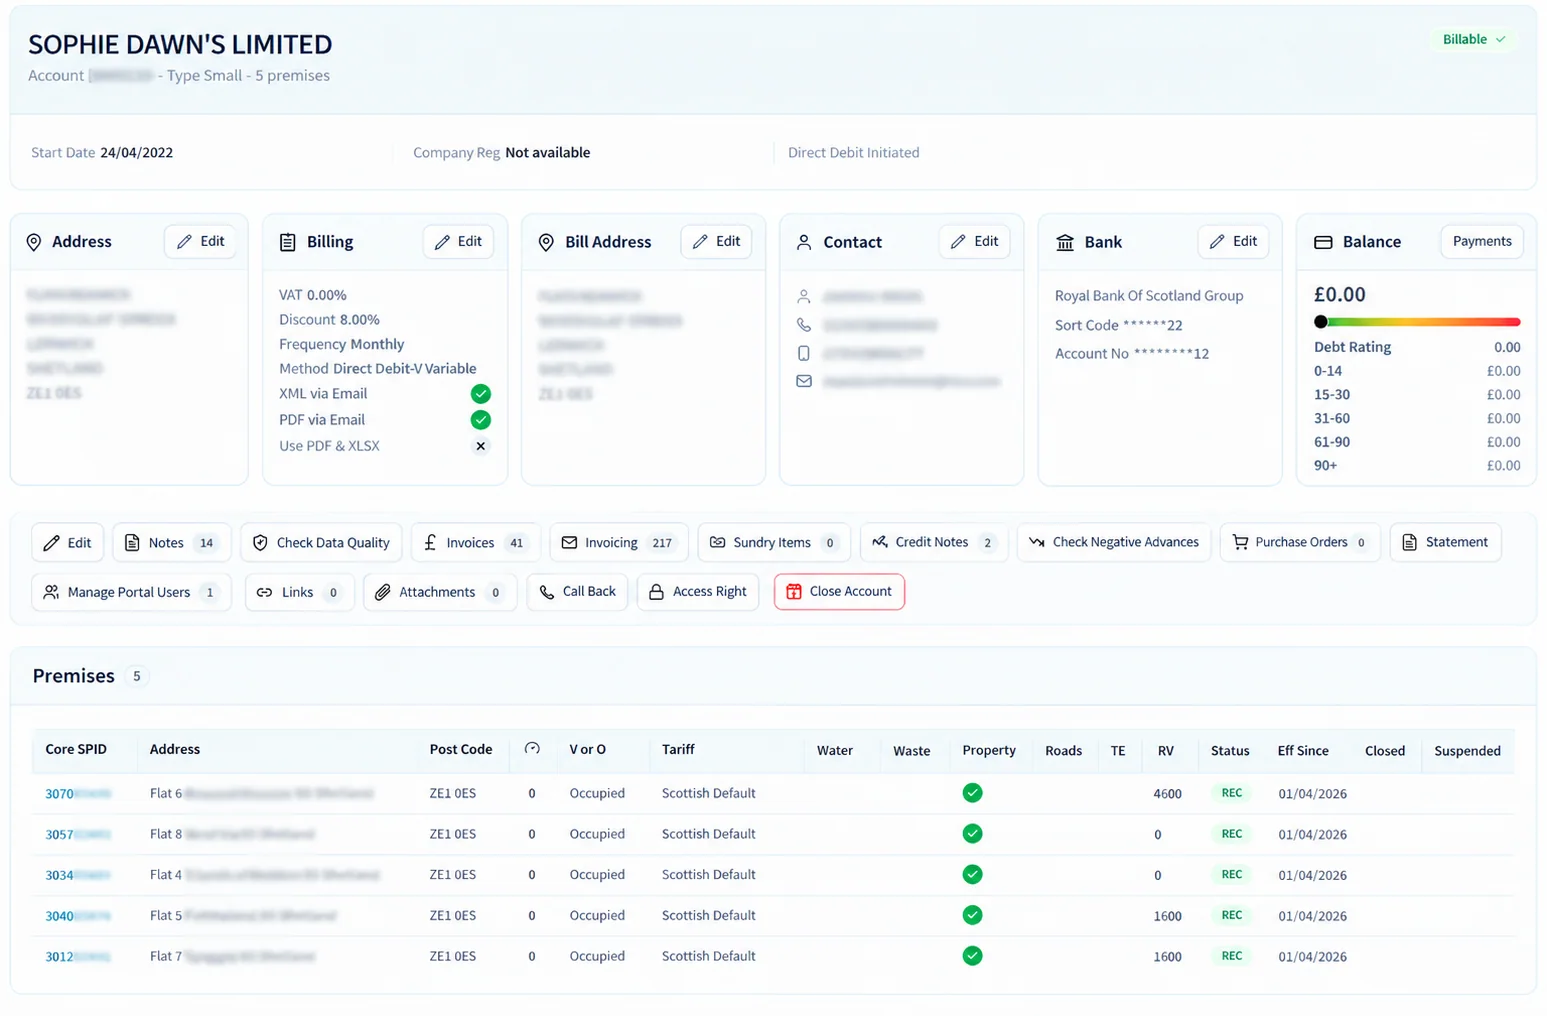
Task: Open the SPID link starting 3034
Action: pyautogui.click(x=78, y=875)
